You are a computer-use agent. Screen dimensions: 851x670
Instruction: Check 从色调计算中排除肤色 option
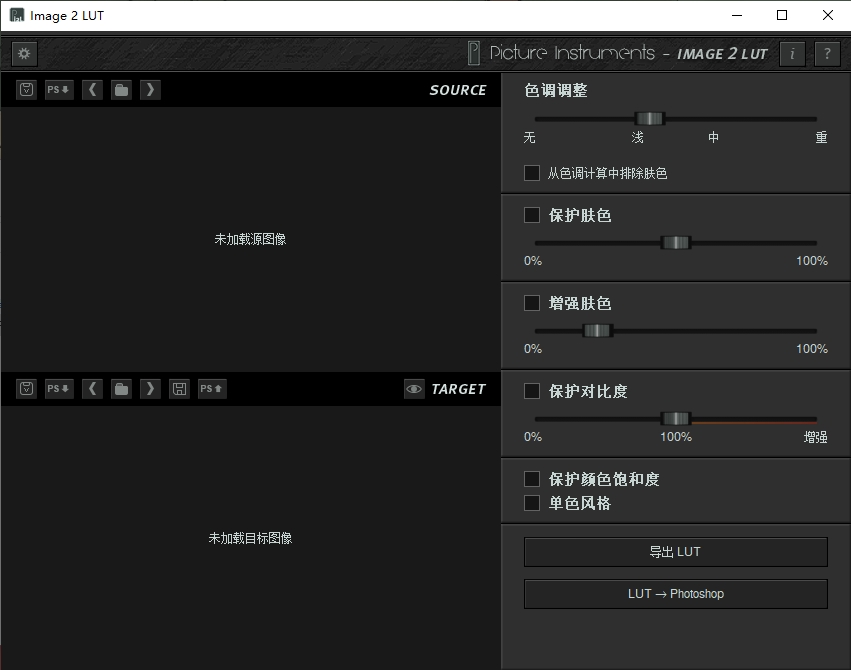coord(531,172)
